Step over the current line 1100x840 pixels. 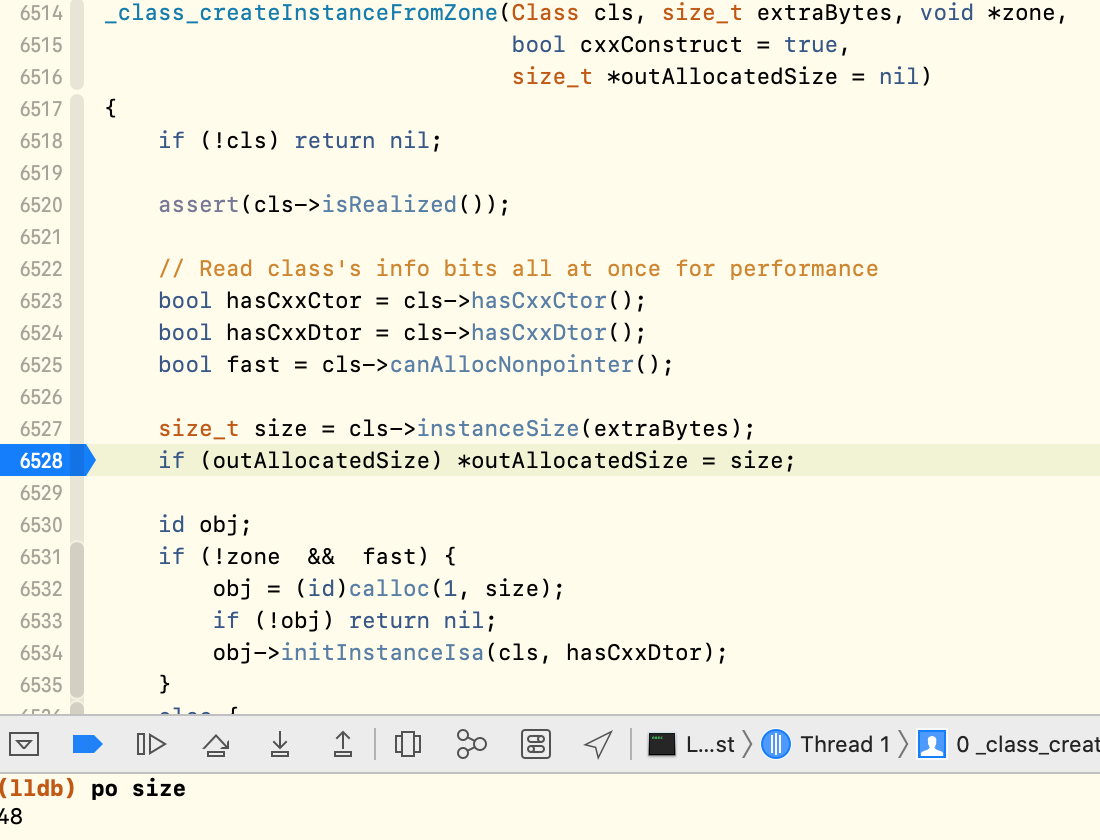tap(216, 744)
